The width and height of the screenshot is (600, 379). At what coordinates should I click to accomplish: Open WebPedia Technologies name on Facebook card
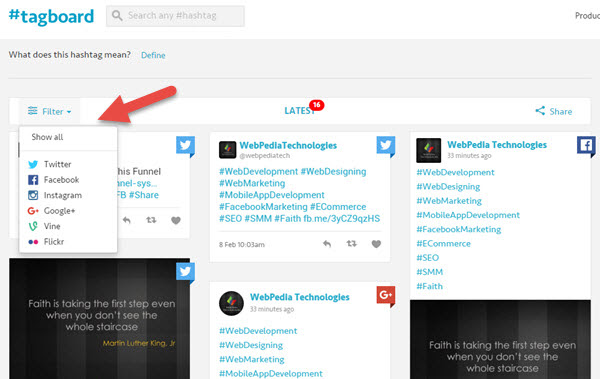point(497,145)
